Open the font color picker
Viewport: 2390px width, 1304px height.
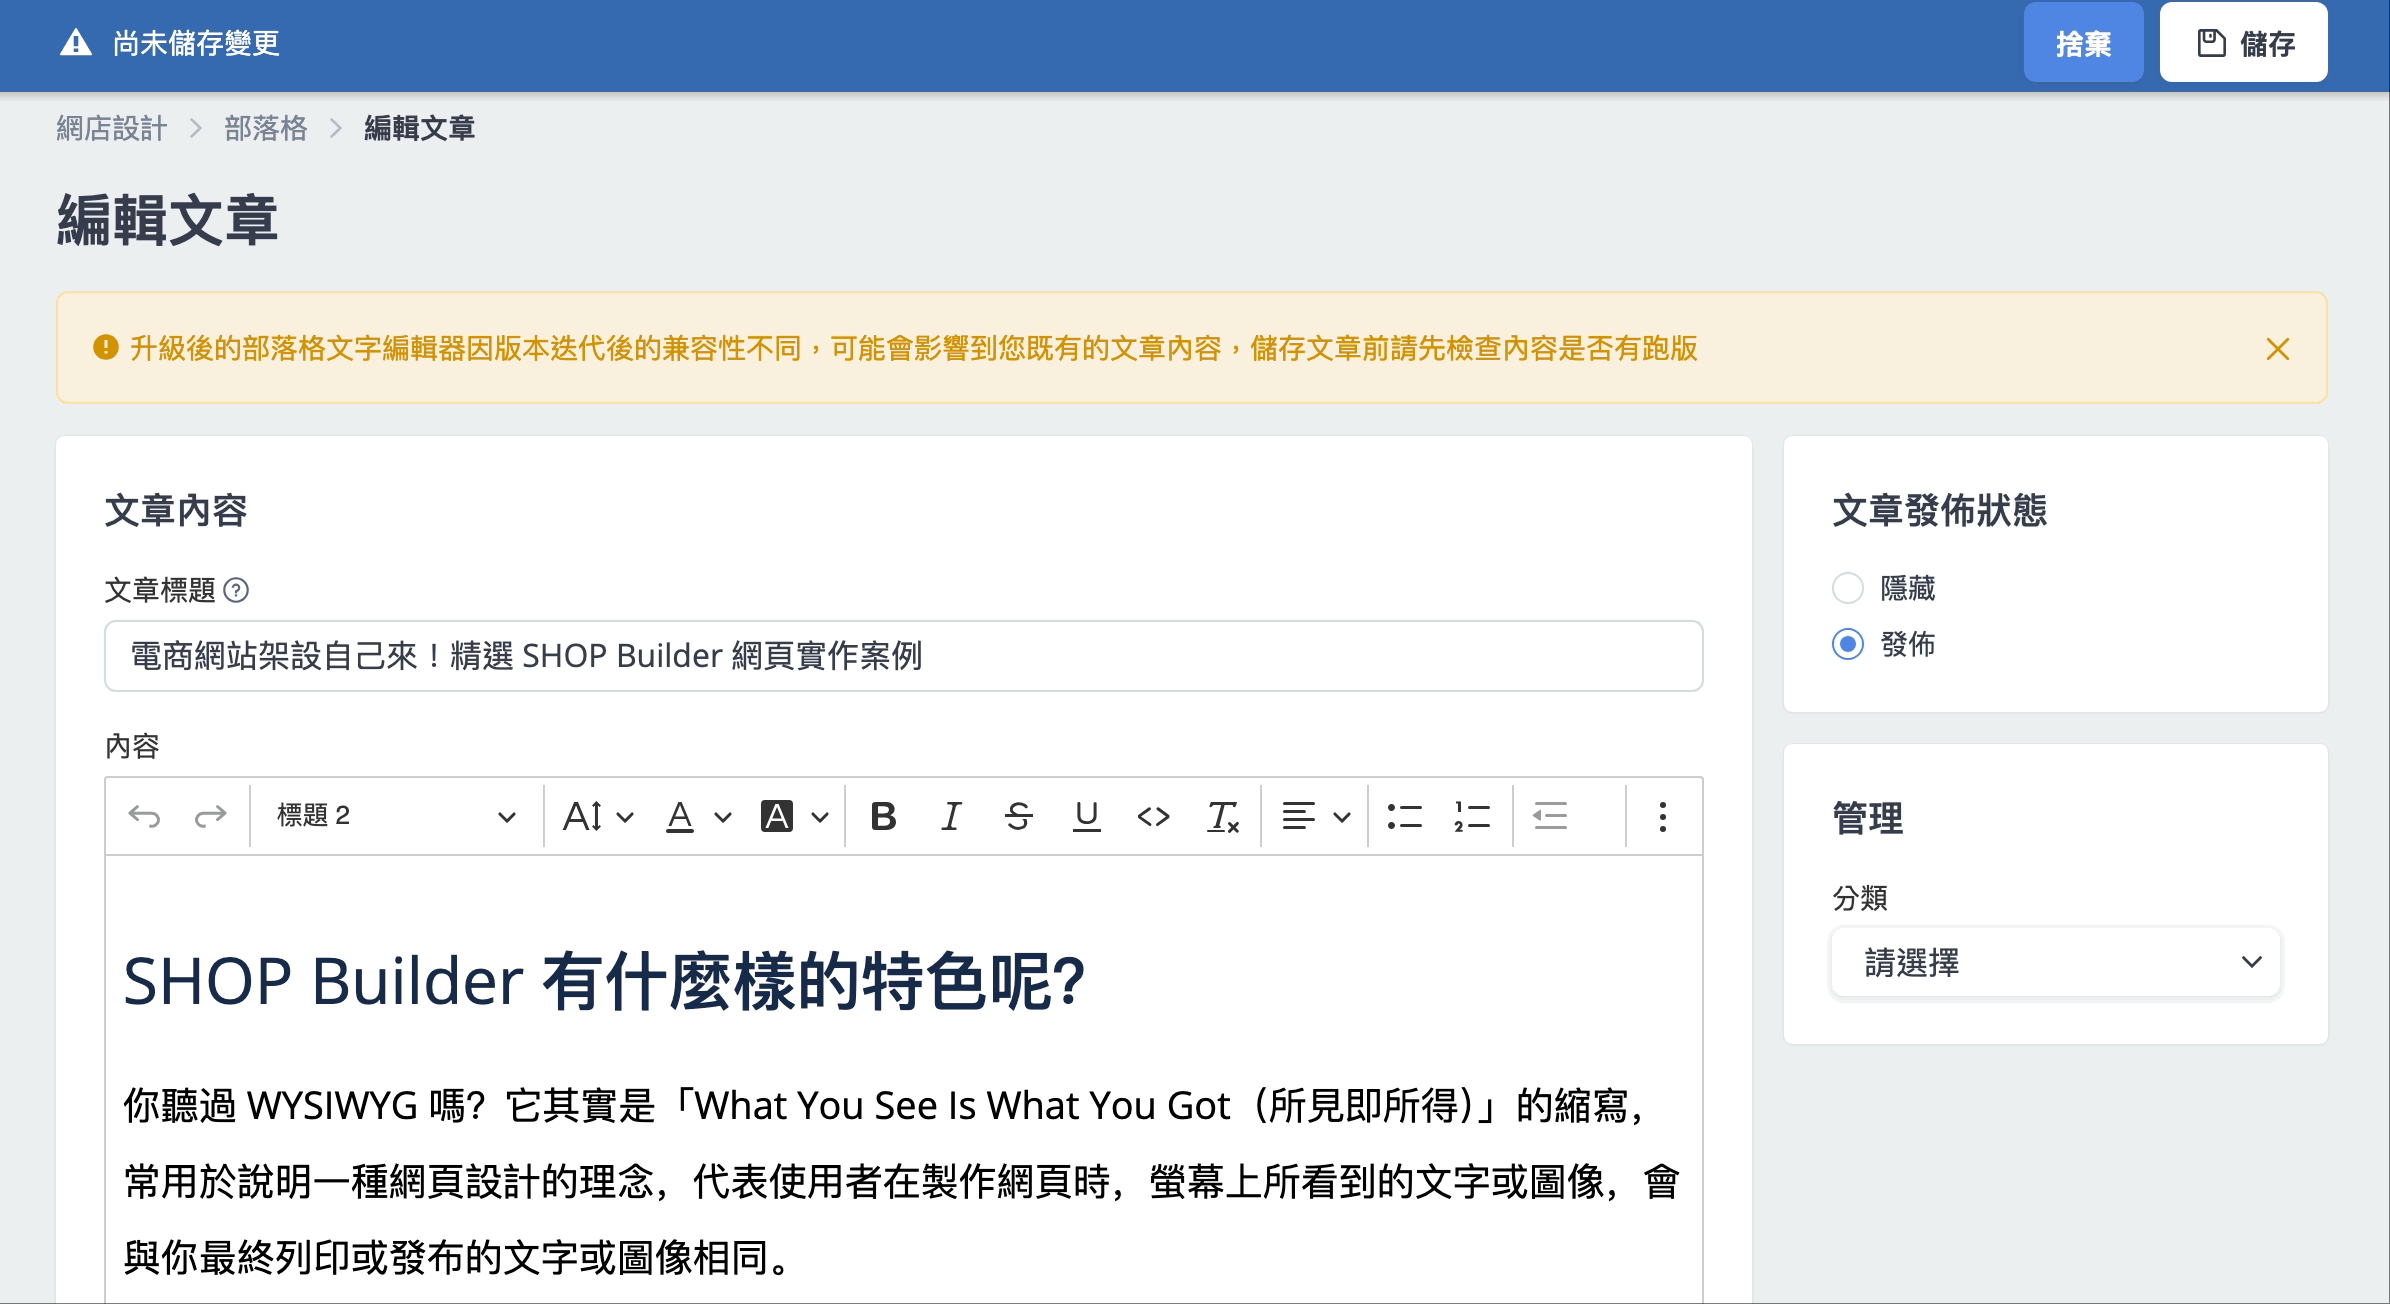coord(698,816)
